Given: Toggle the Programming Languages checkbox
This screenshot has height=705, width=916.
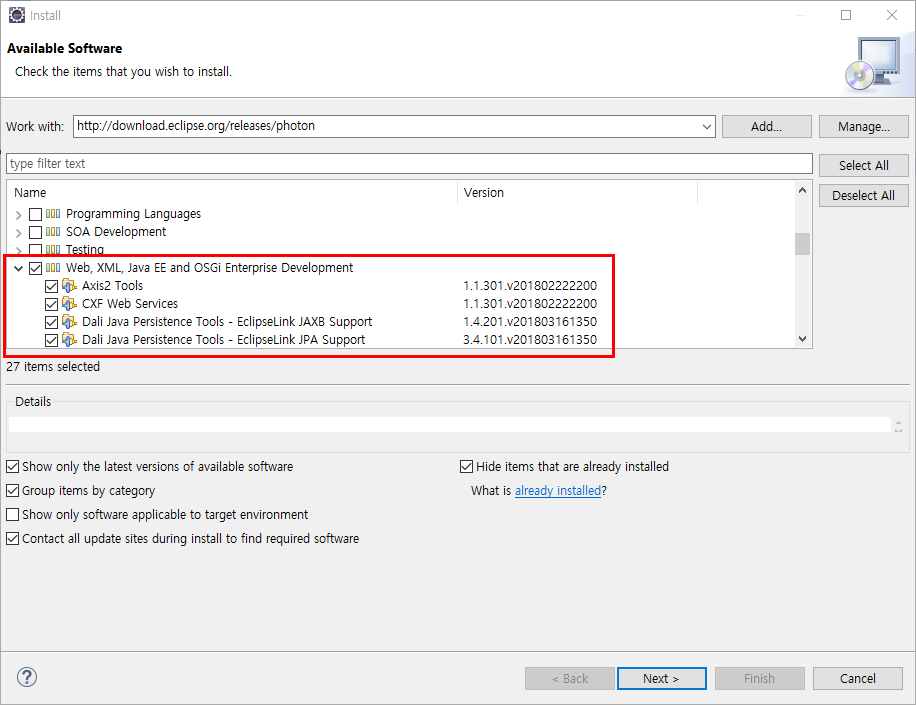Looking at the screenshot, I should [x=36, y=214].
